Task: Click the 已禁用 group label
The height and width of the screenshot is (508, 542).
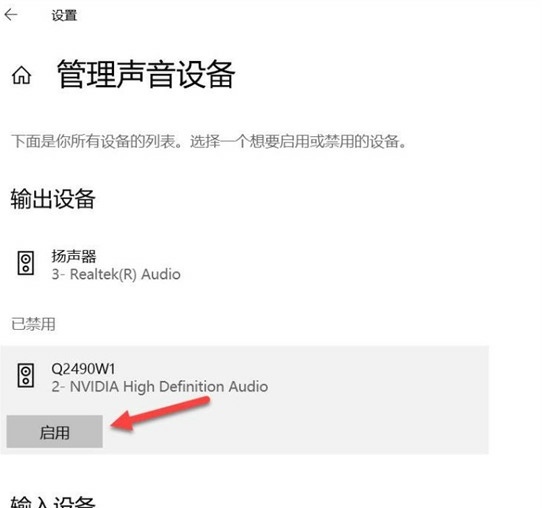Action: pyautogui.click(x=33, y=324)
